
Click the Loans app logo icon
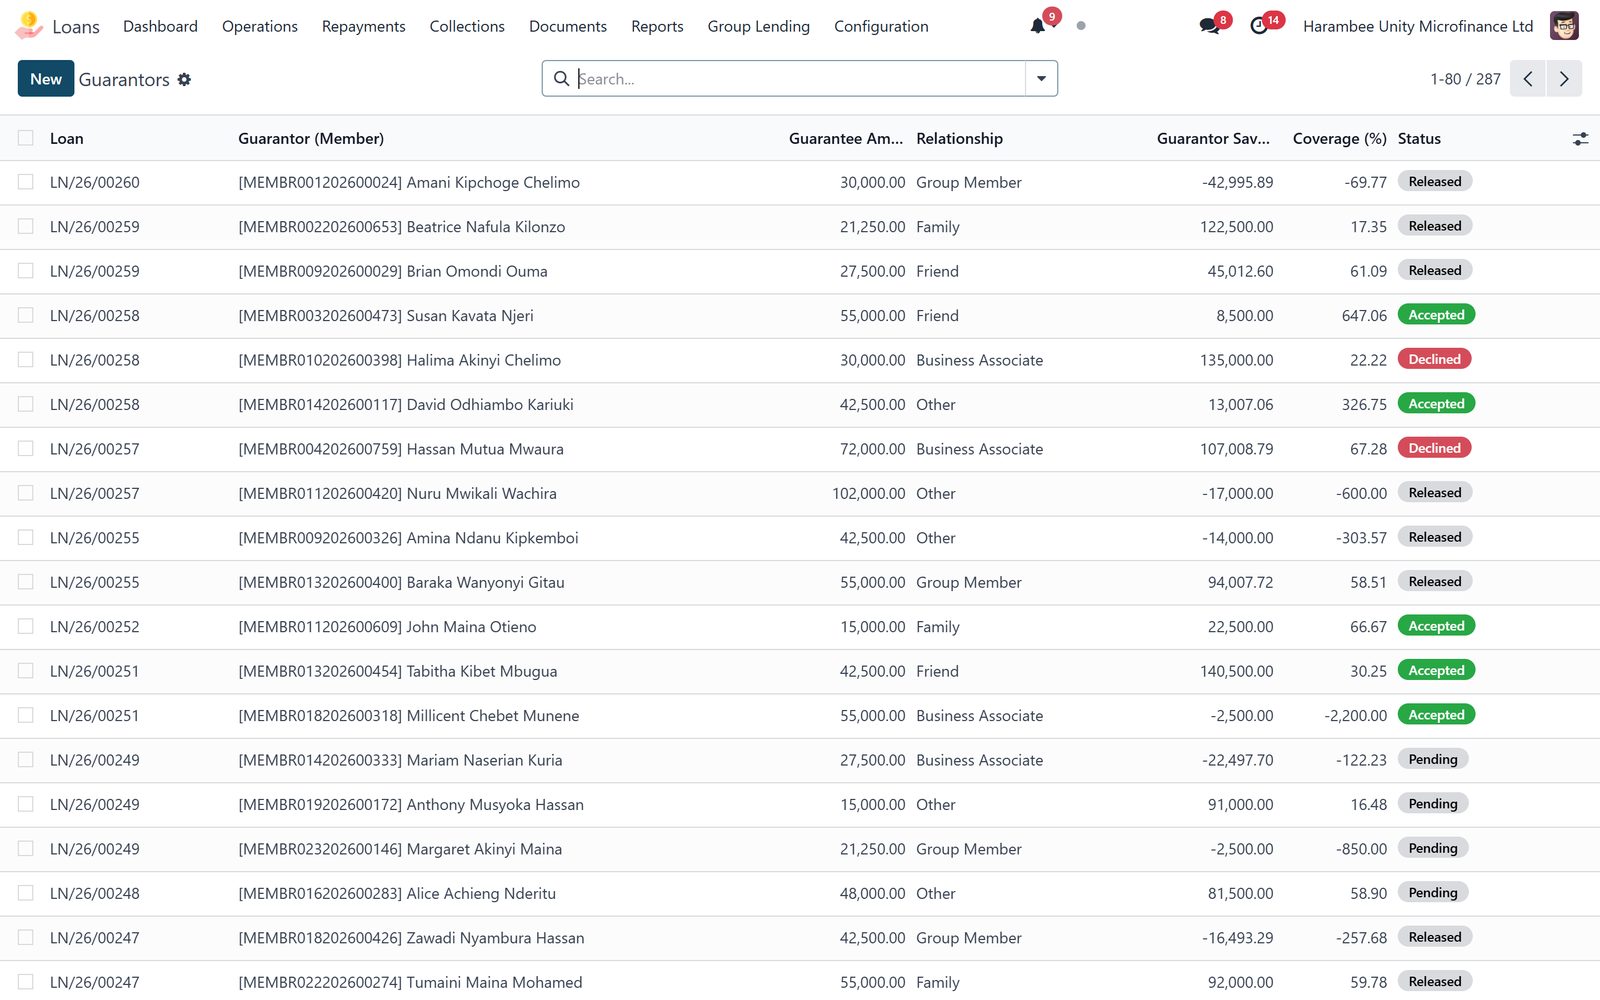point(29,25)
